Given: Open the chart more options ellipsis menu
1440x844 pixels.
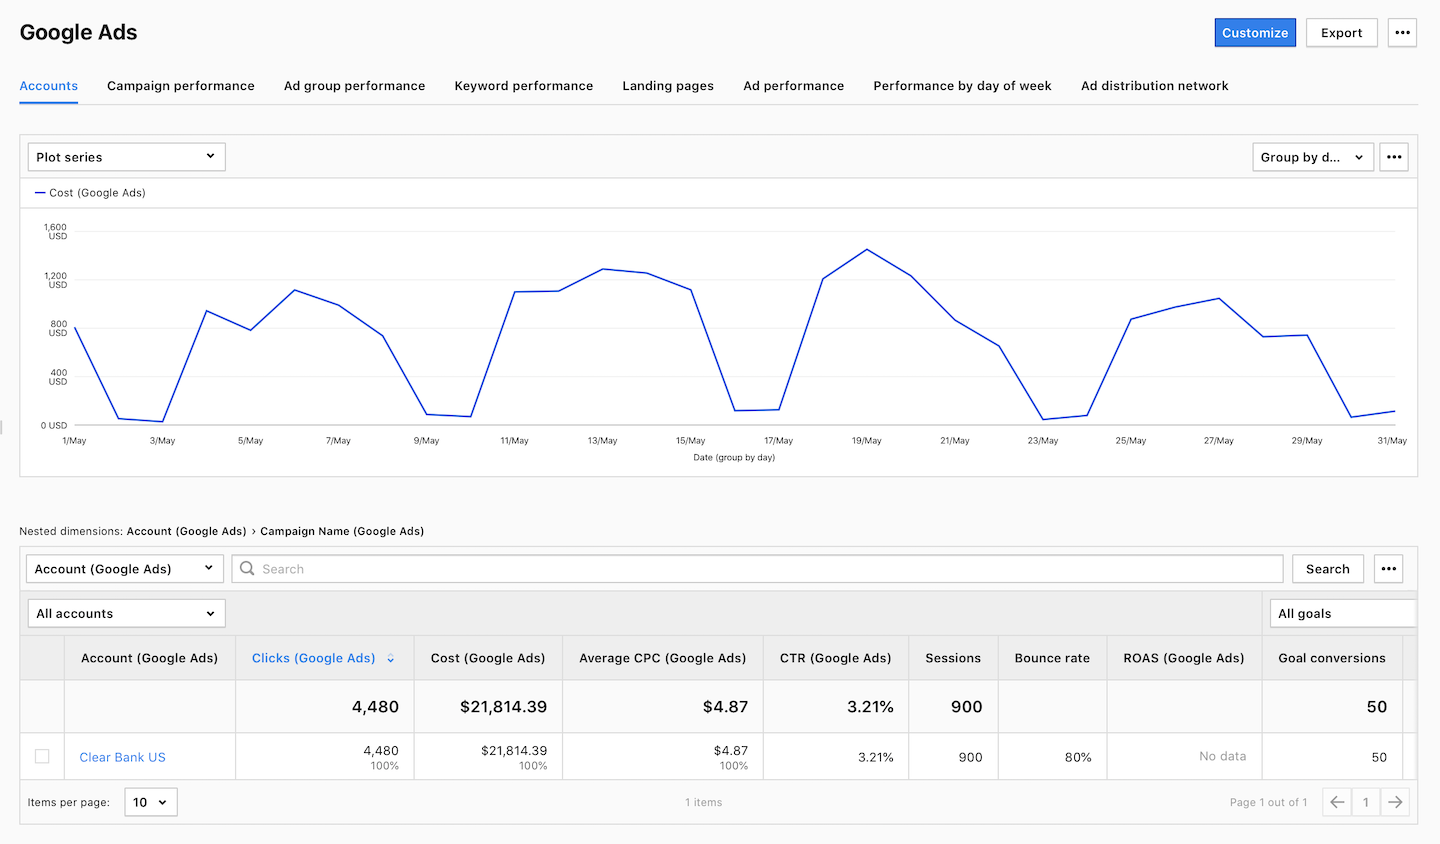Looking at the screenshot, I should (1393, 157).
